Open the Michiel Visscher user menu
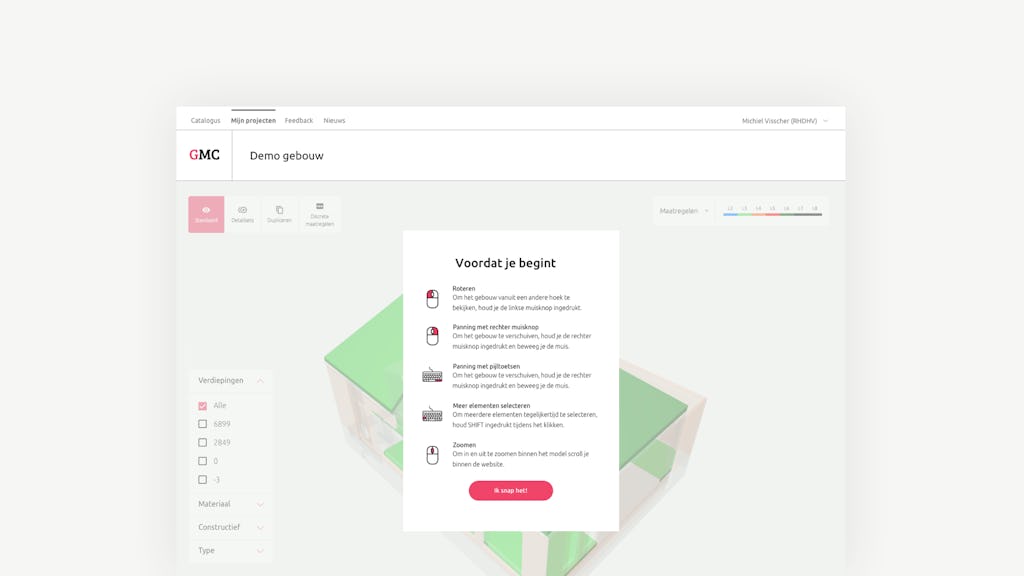The height and width of the screenshot is (576, 1024). 784,121
